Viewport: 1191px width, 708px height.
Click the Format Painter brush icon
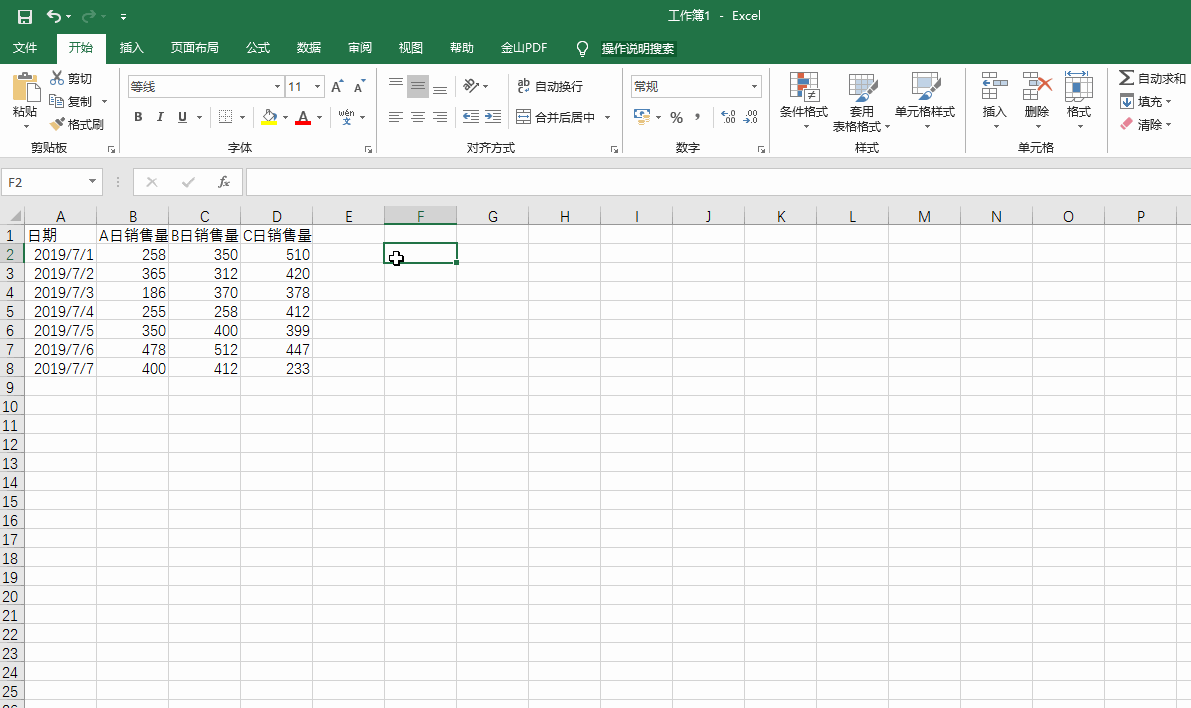[x=58, y=125]
